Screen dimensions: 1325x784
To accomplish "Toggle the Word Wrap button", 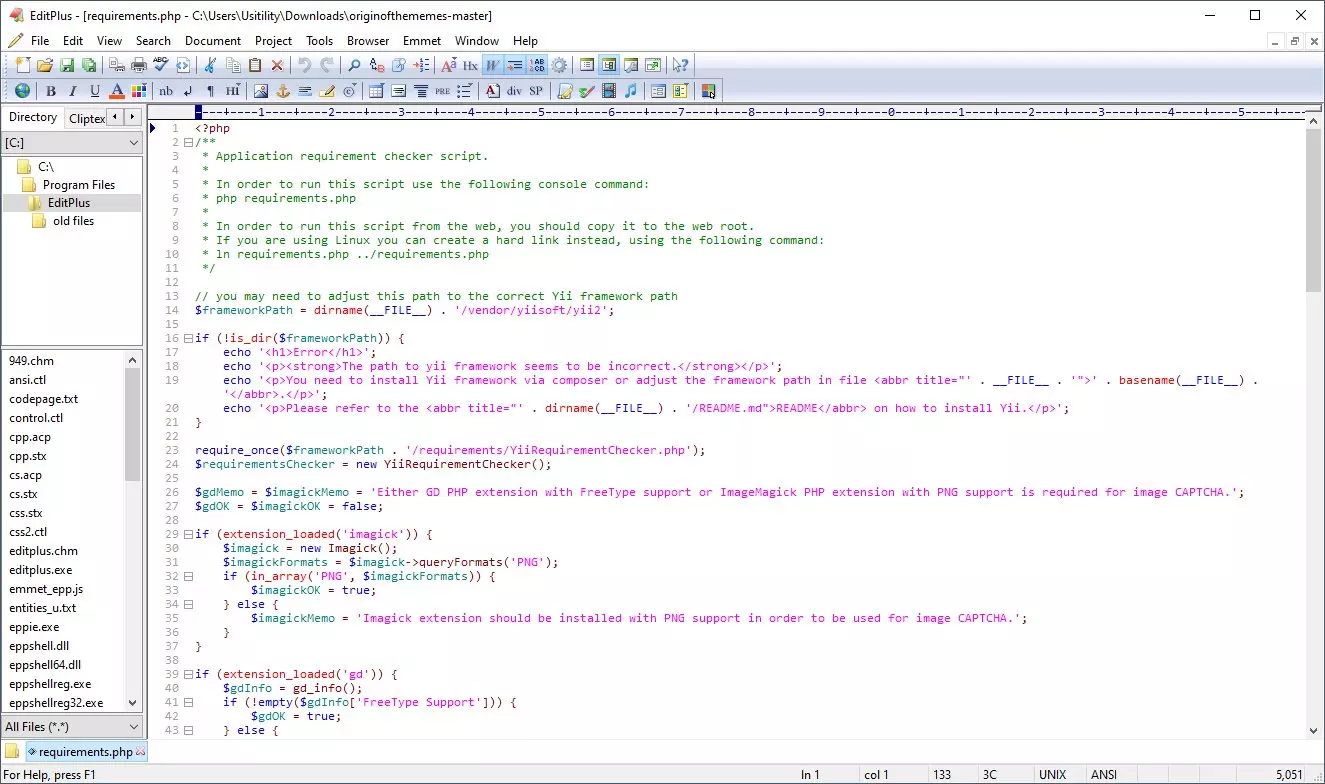I will 492,65.
